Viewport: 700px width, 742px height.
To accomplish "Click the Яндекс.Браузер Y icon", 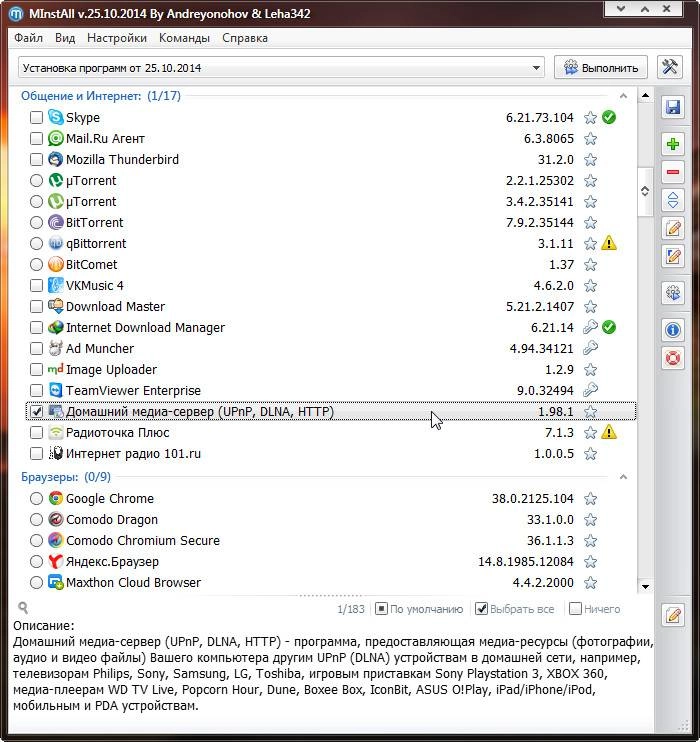I will click(55, 561).
